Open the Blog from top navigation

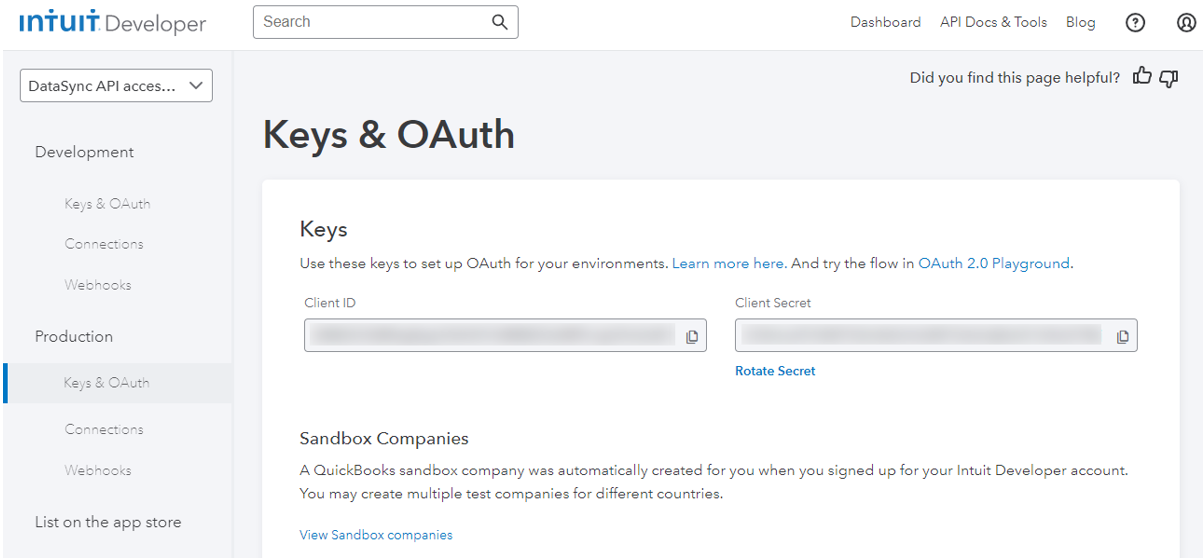point(1080,22)
